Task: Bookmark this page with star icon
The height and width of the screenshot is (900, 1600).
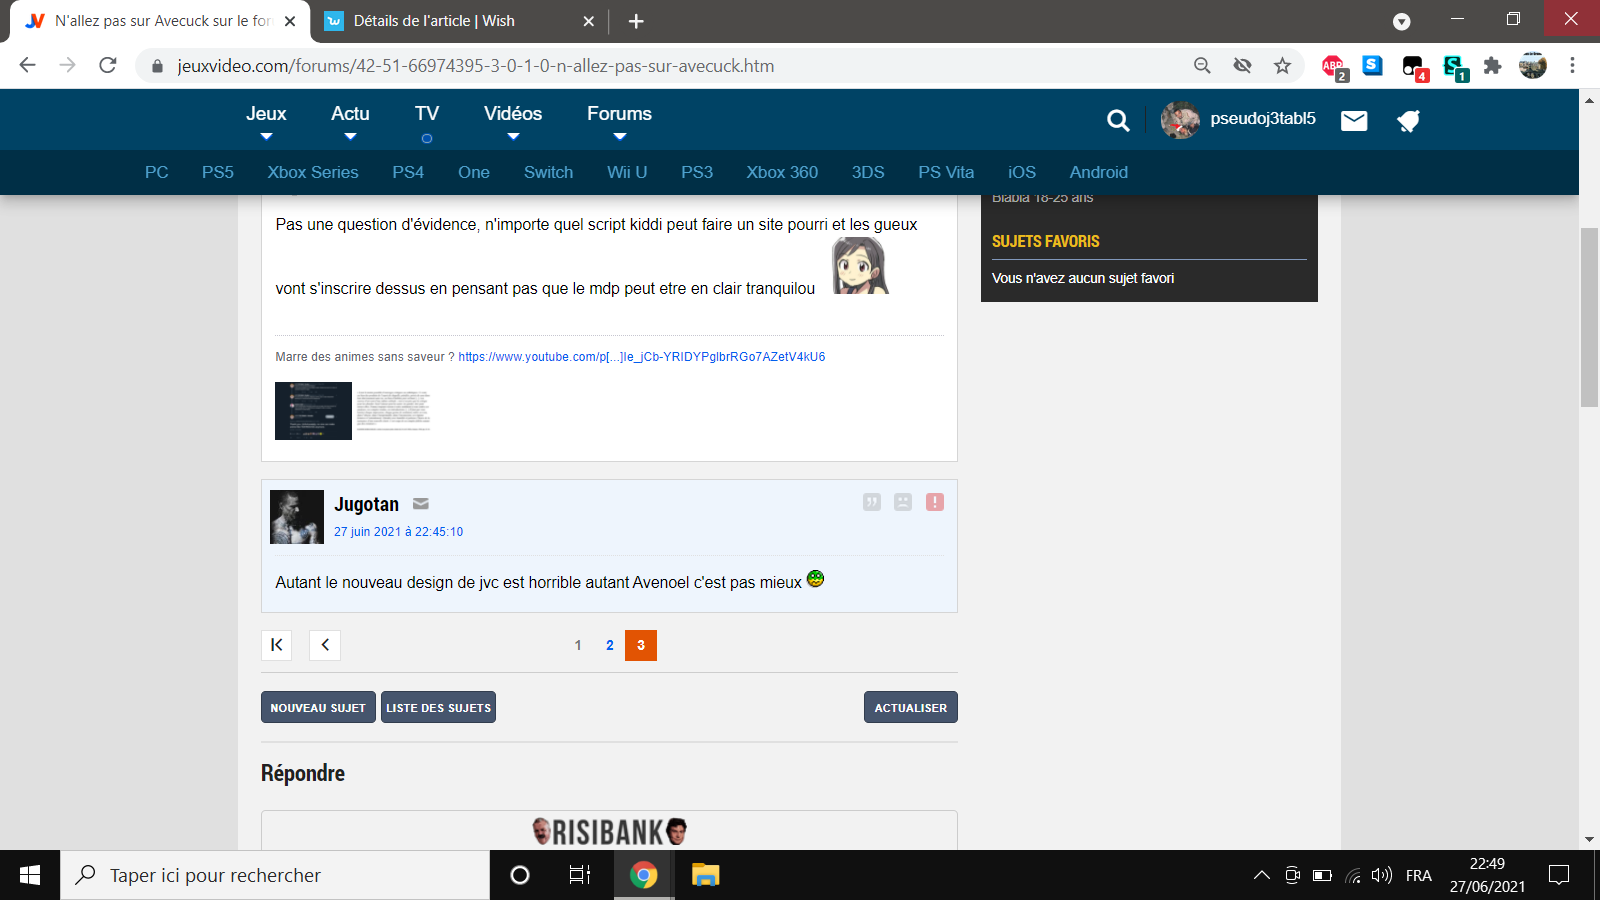Action: (1282, 66)
